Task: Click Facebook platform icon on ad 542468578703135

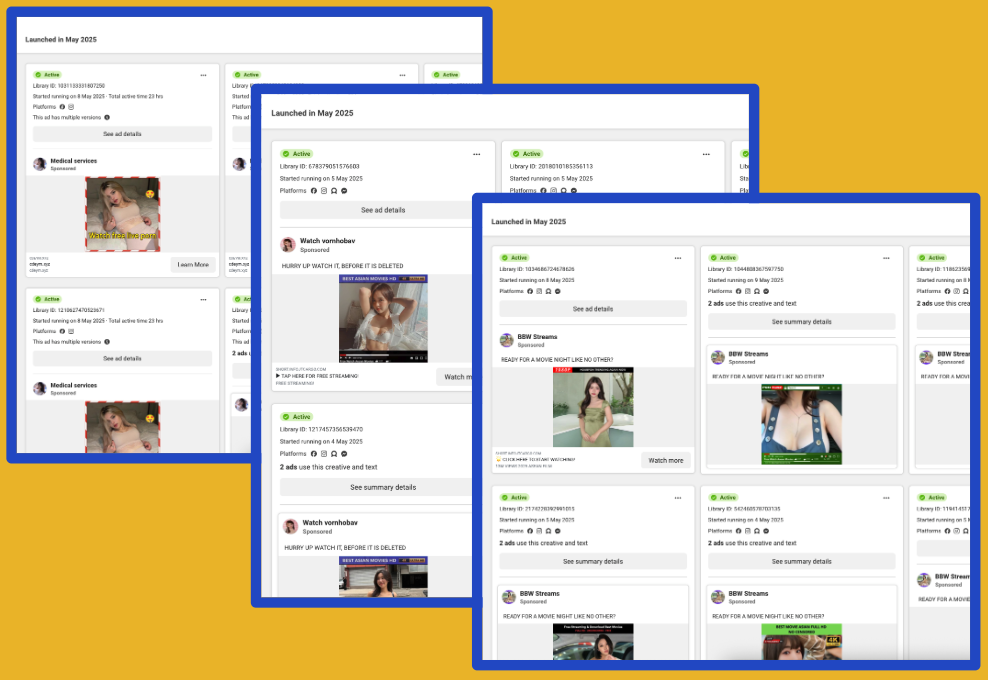Action: 738,531
